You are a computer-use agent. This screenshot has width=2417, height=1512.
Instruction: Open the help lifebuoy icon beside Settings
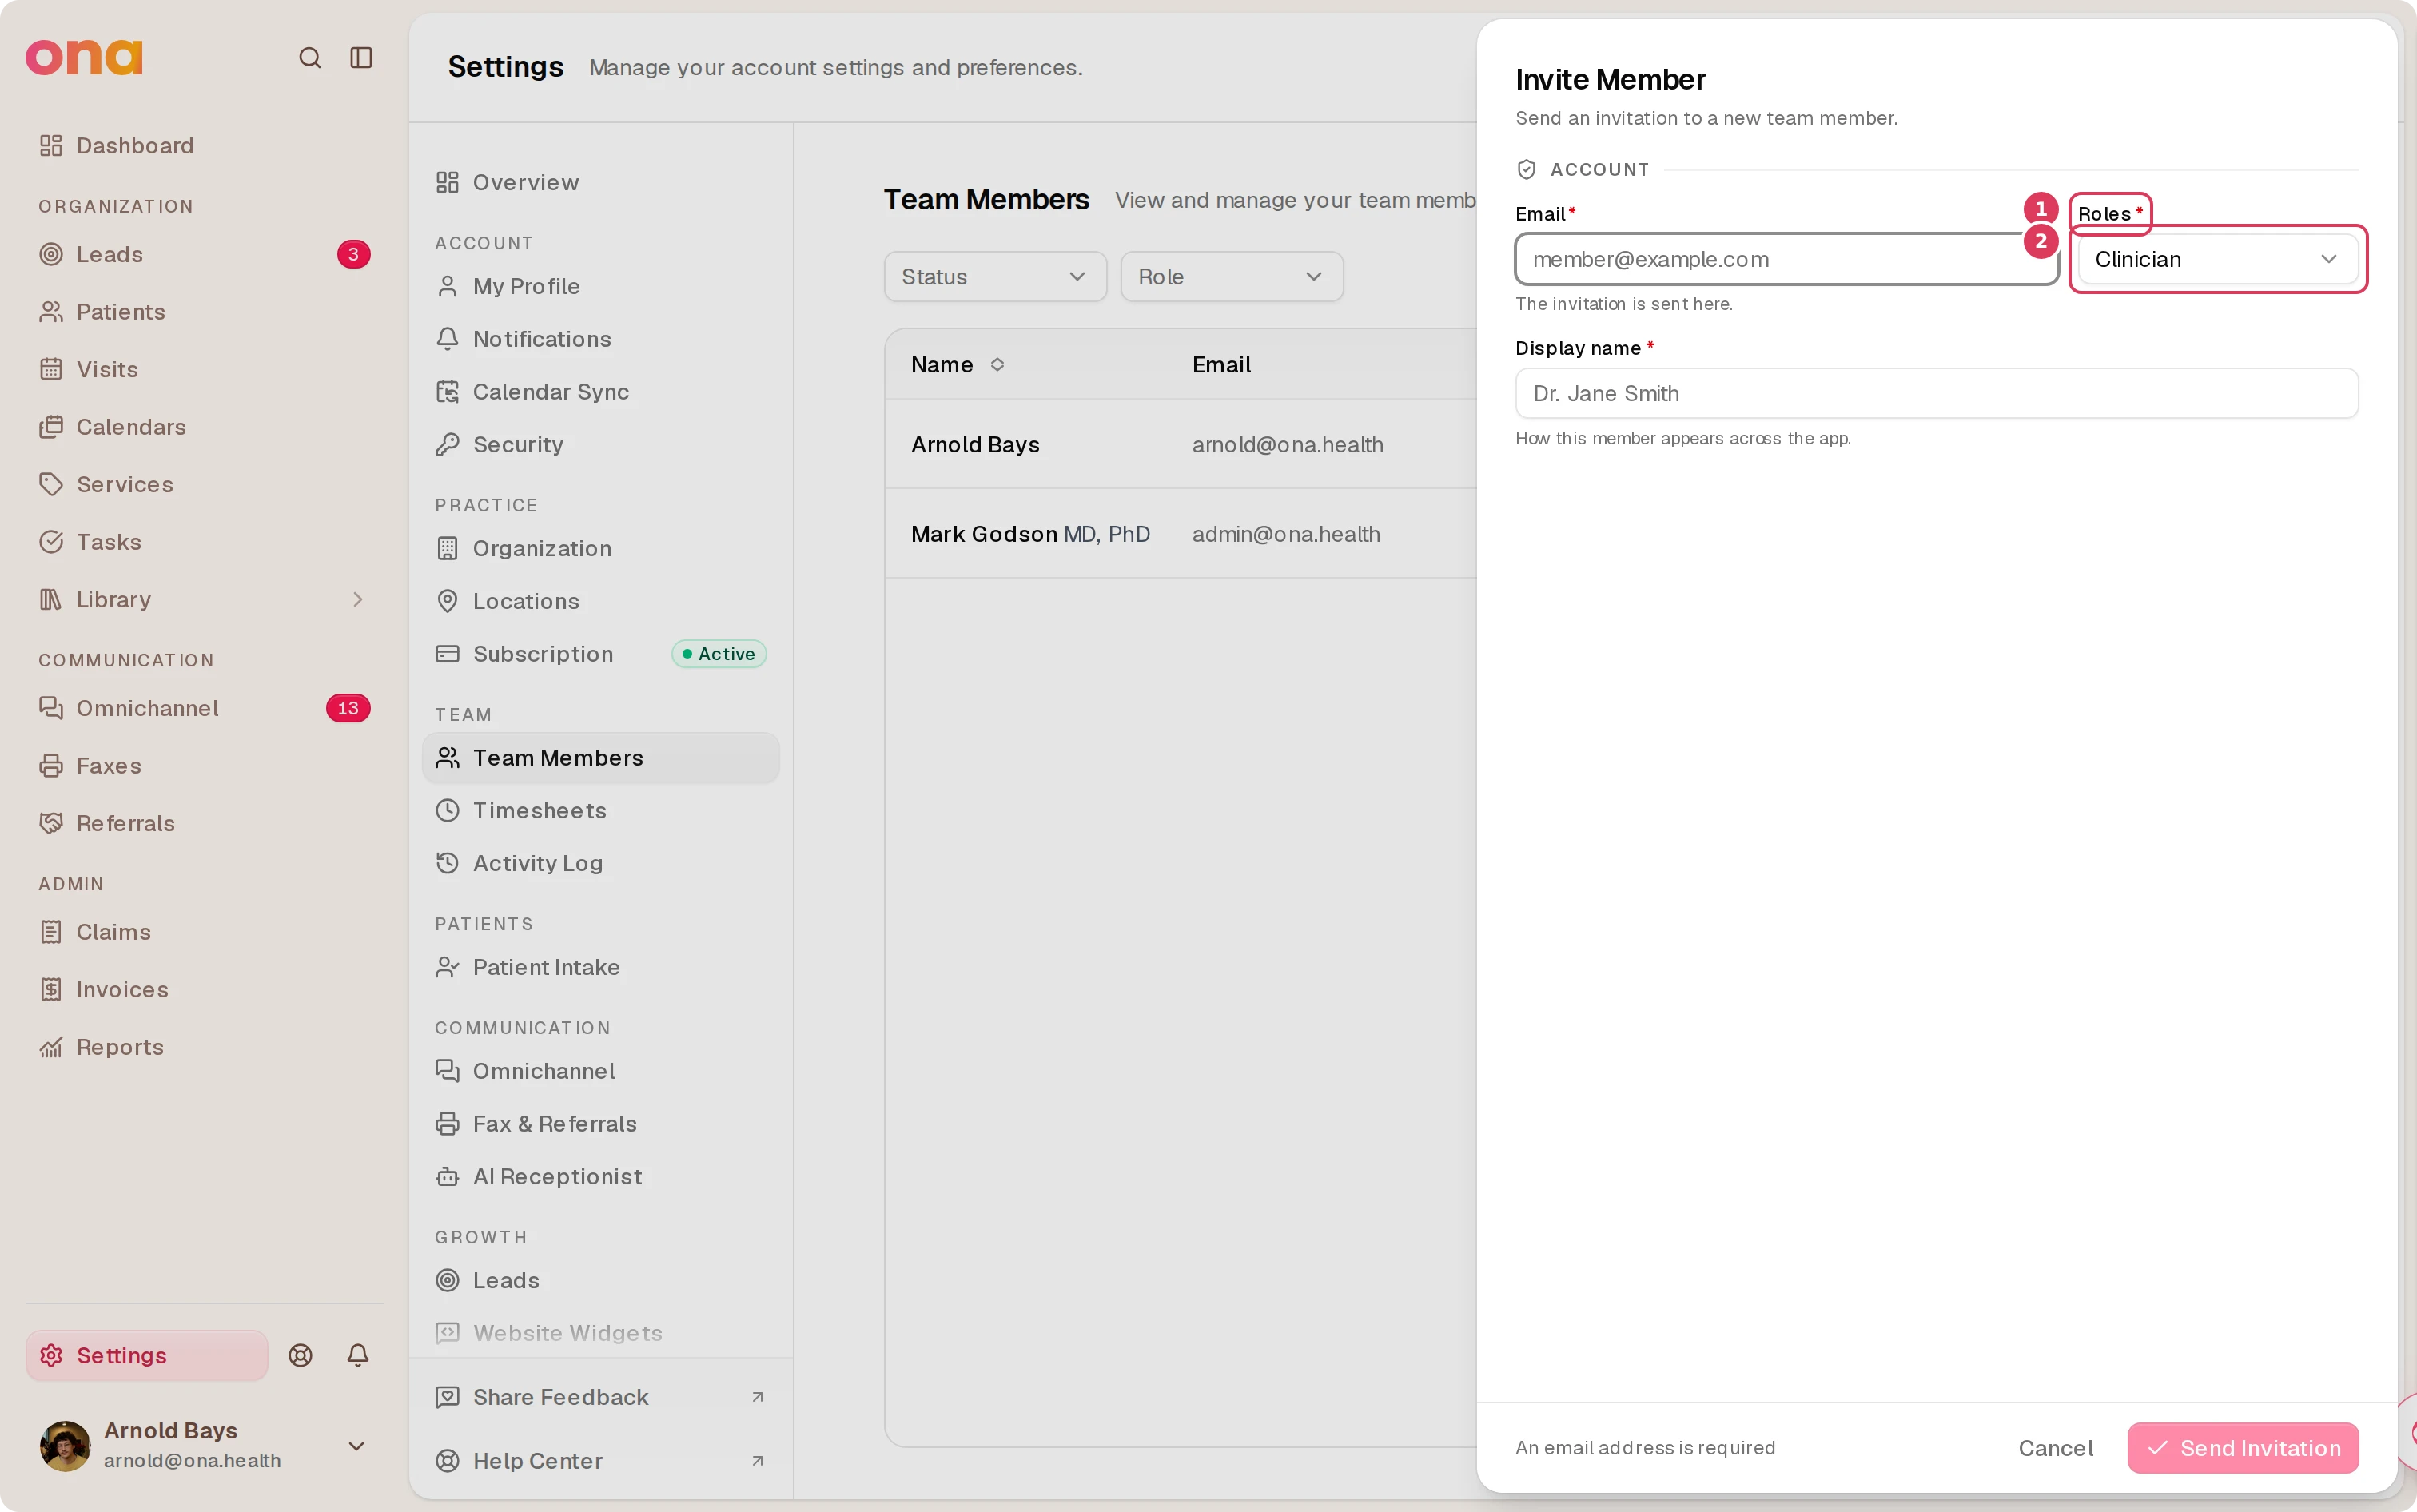(300, 1355)
